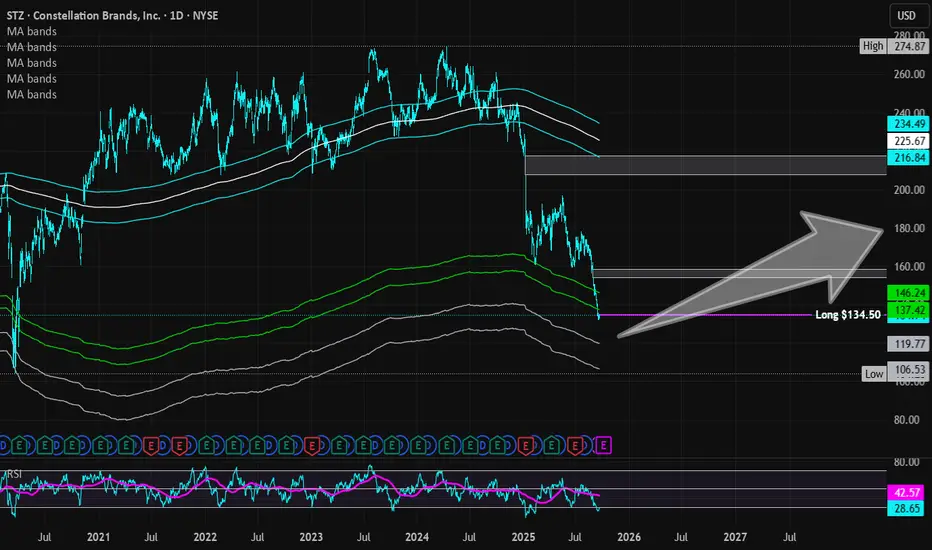The image size is (932, 550).
Task: Click the 225.67 white price tag
Action: 908,141
